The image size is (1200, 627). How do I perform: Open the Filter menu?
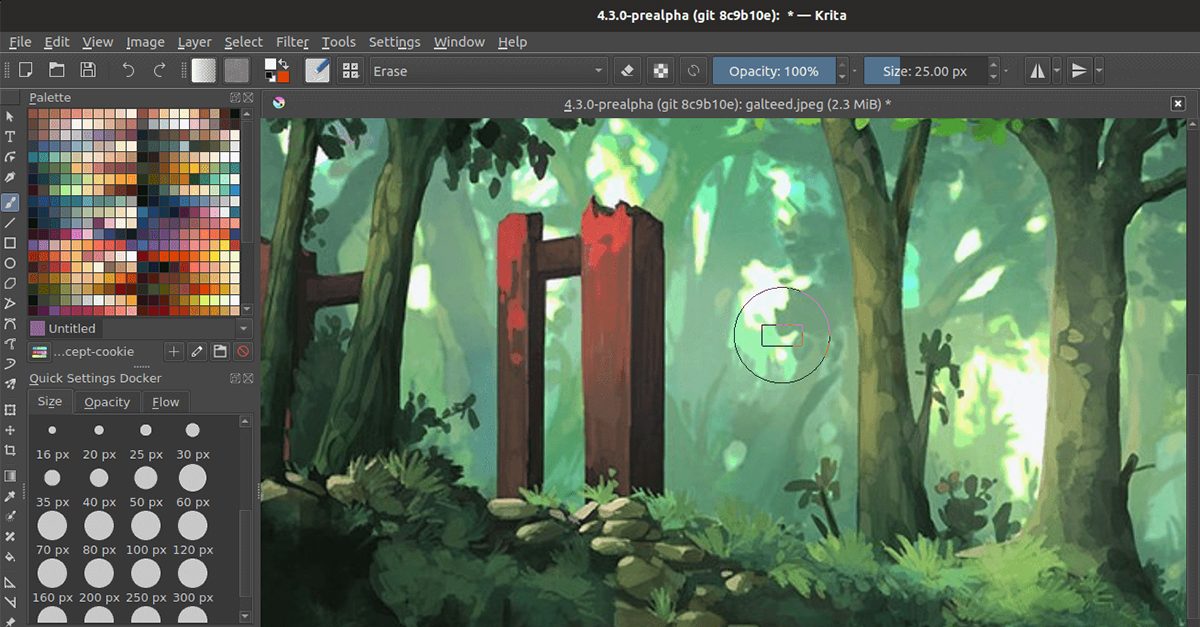291,42
